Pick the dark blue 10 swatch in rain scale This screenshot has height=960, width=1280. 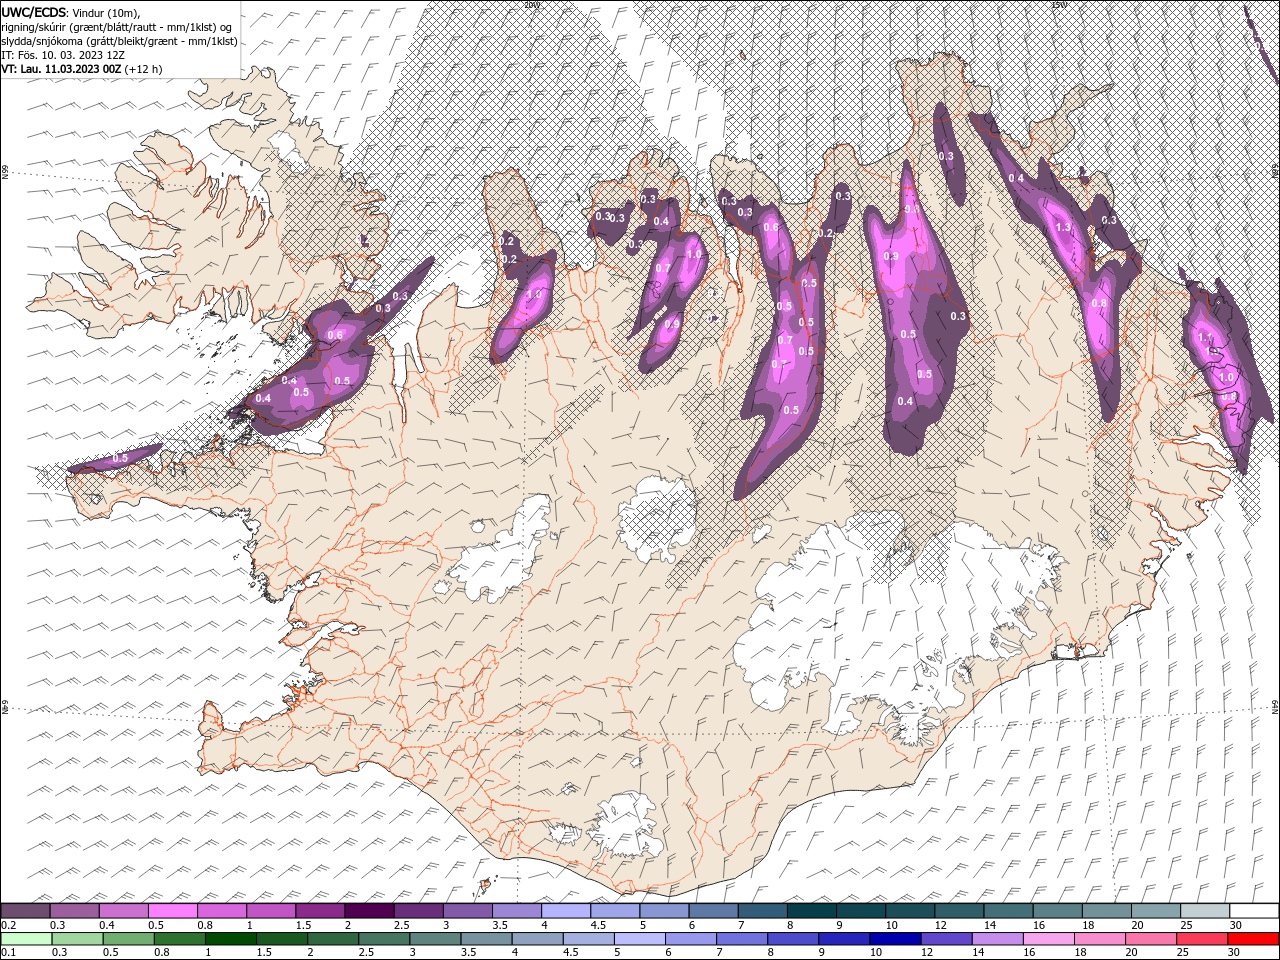click(895, 939)
